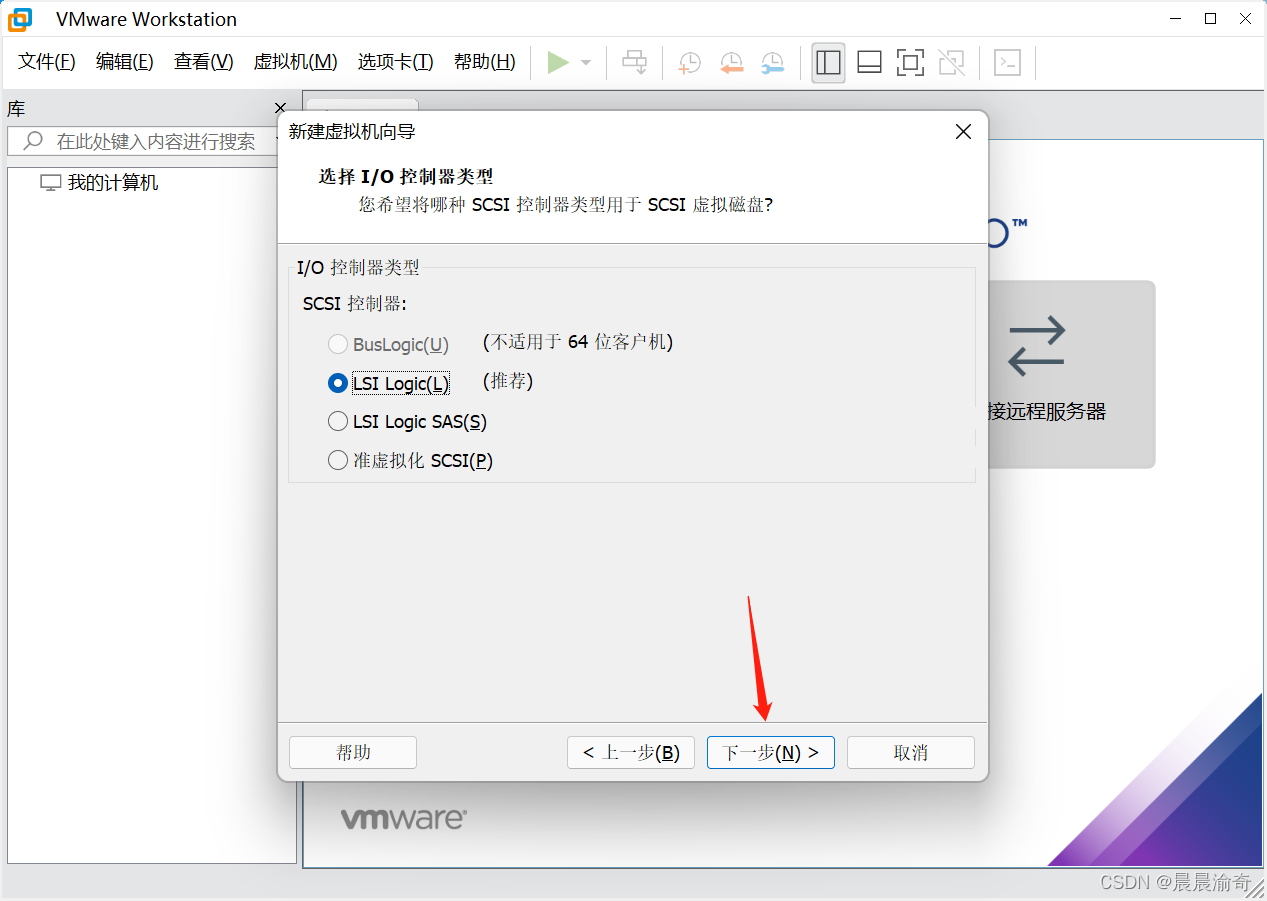The width and height of the screenshot is (1267, 901).
Task: Select the BusLogic(U) radio button
Action: pos(338,344)
